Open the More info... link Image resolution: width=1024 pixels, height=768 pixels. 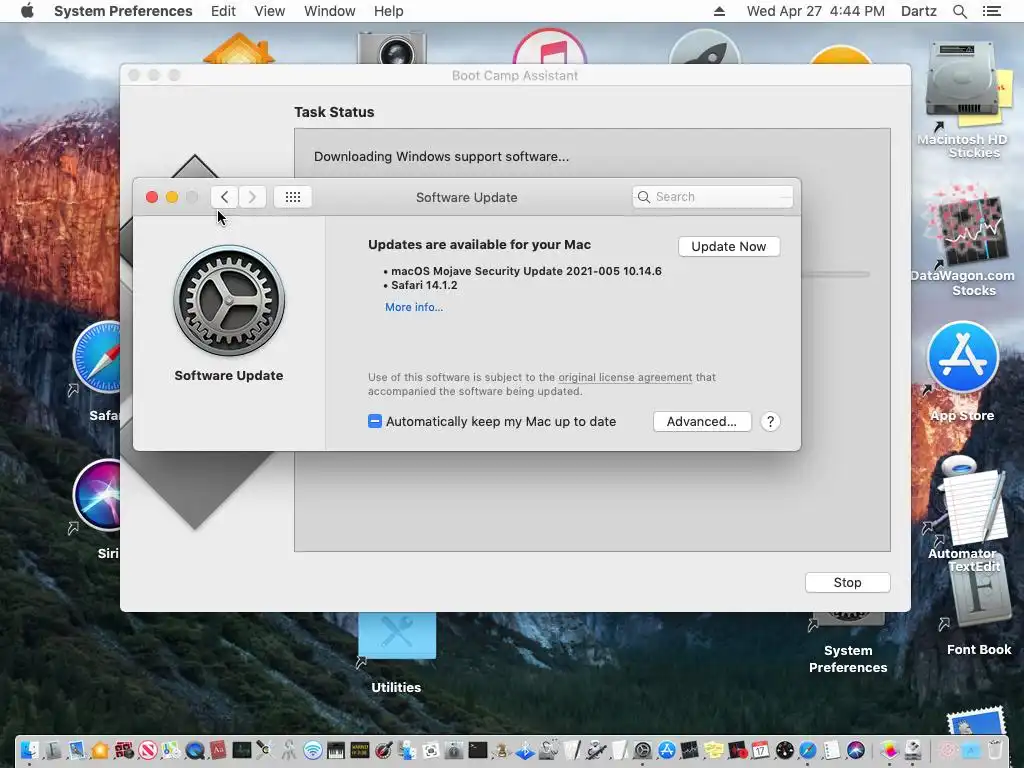(413, 307)
